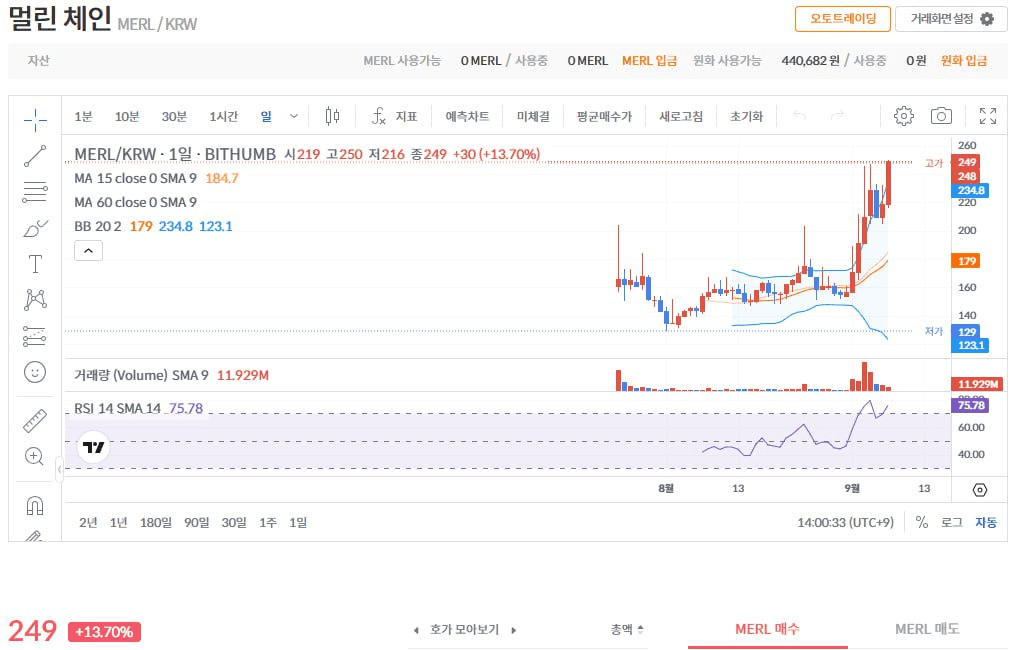Click the 249 current price label on axis

tap(966, 162)
